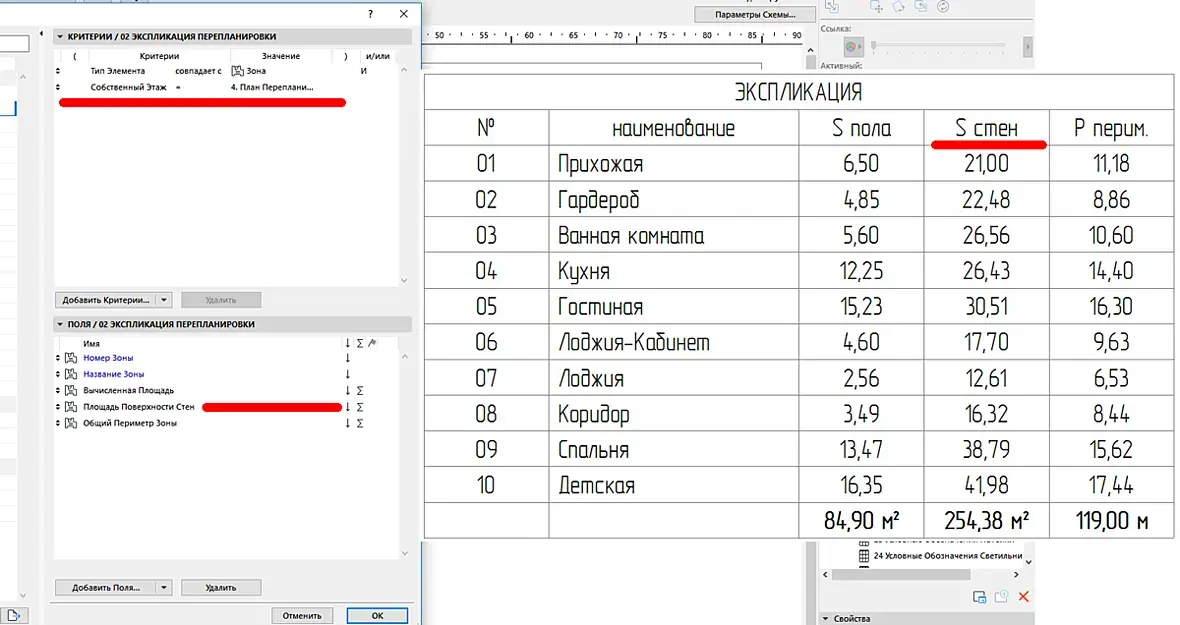Click reorder handle of Номер Зоны field
Viewport: 1180px width, 625px height.
(58, 358)
